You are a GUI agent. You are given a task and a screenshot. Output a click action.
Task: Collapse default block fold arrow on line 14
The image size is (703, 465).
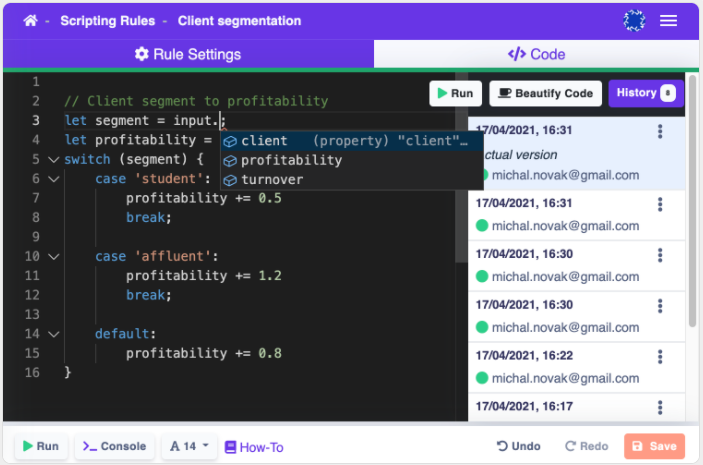pyautogui.click(x=53, y=334)
